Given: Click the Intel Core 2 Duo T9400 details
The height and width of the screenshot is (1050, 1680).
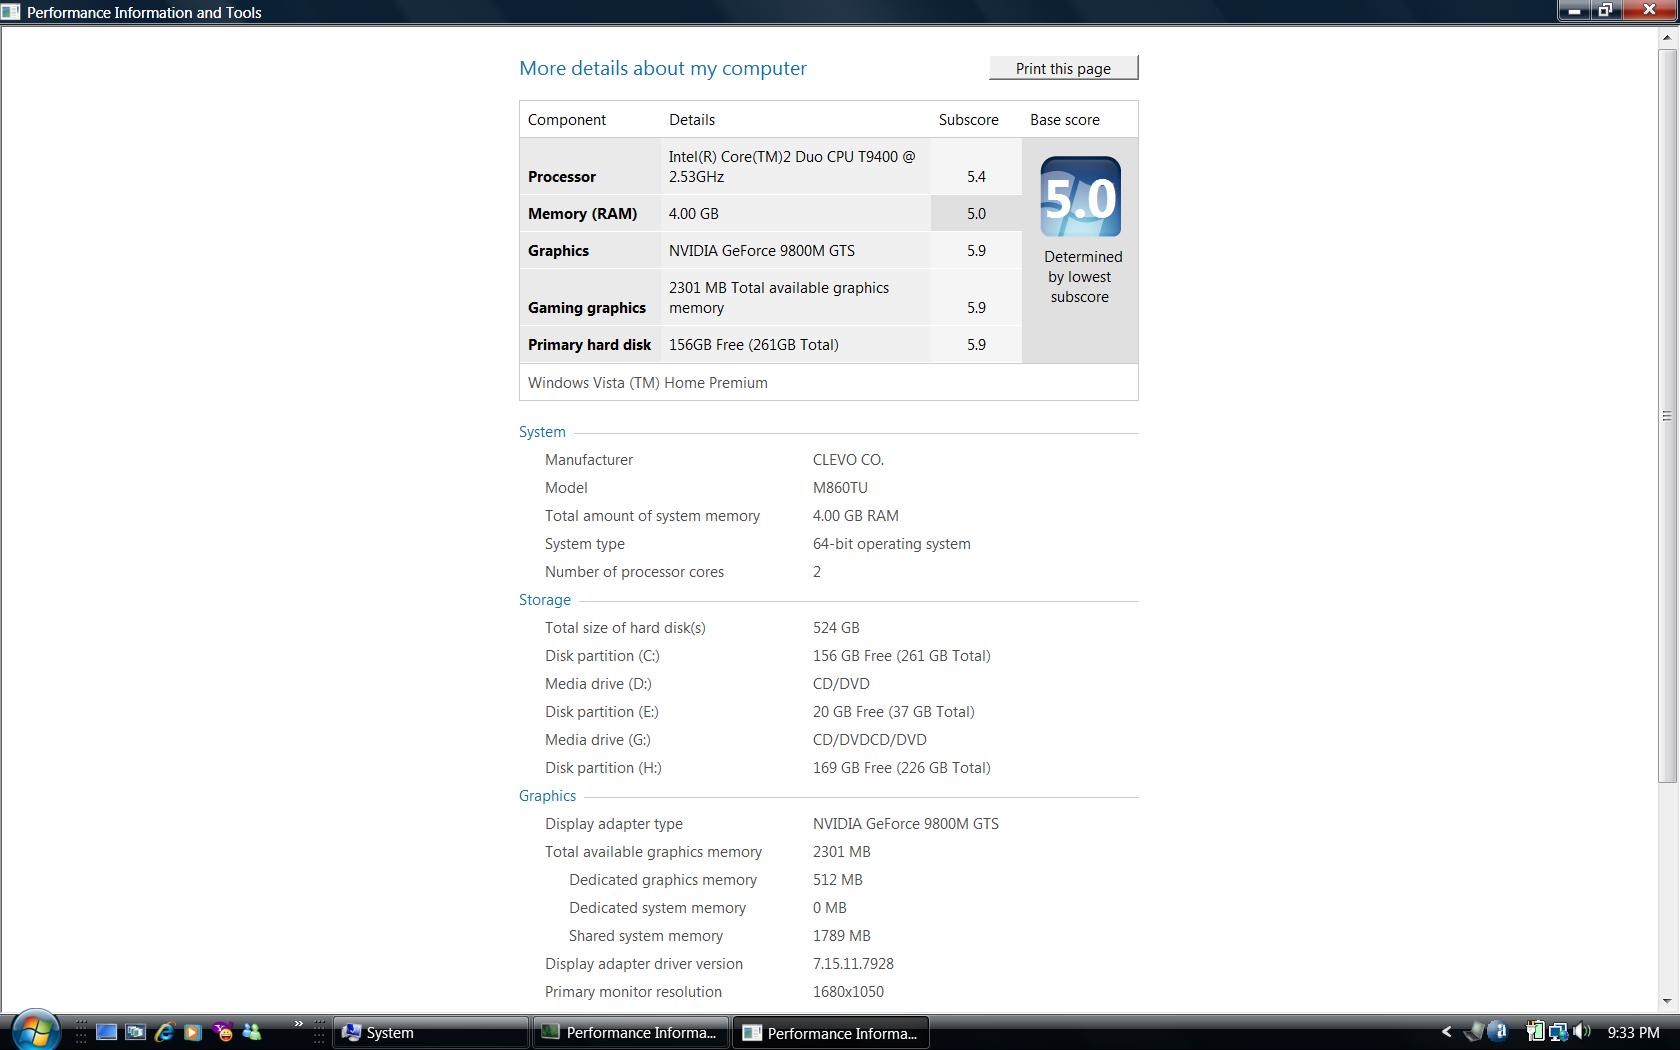Looking at the screenshot, I should point(792,167).
